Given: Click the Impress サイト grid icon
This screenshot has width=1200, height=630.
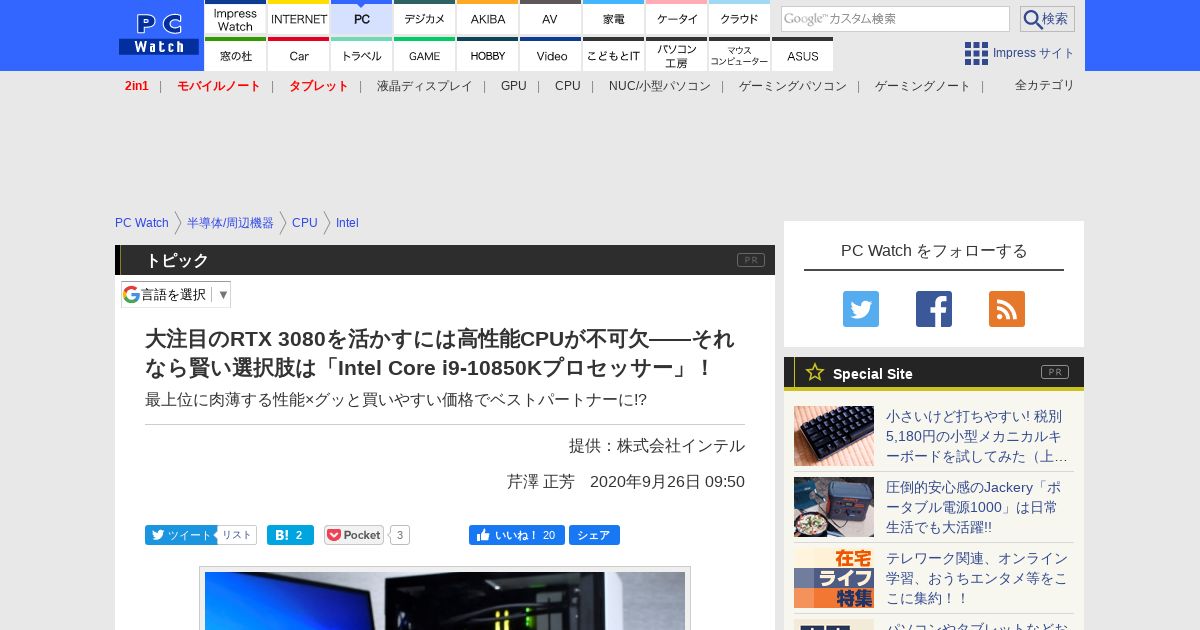Looking at the screenshot, I should pyautogui.click(x=976, y=53).
